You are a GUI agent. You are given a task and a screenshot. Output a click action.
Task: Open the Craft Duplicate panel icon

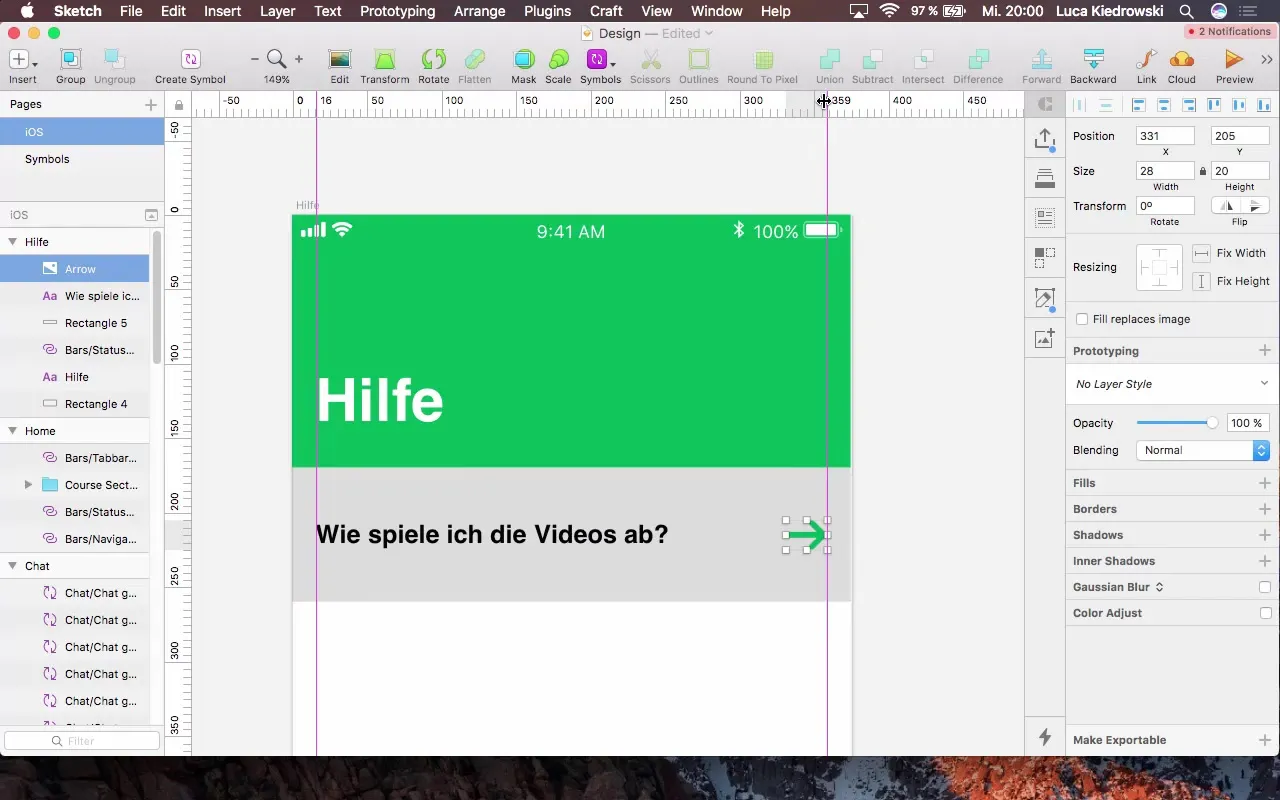(1045, 257)
